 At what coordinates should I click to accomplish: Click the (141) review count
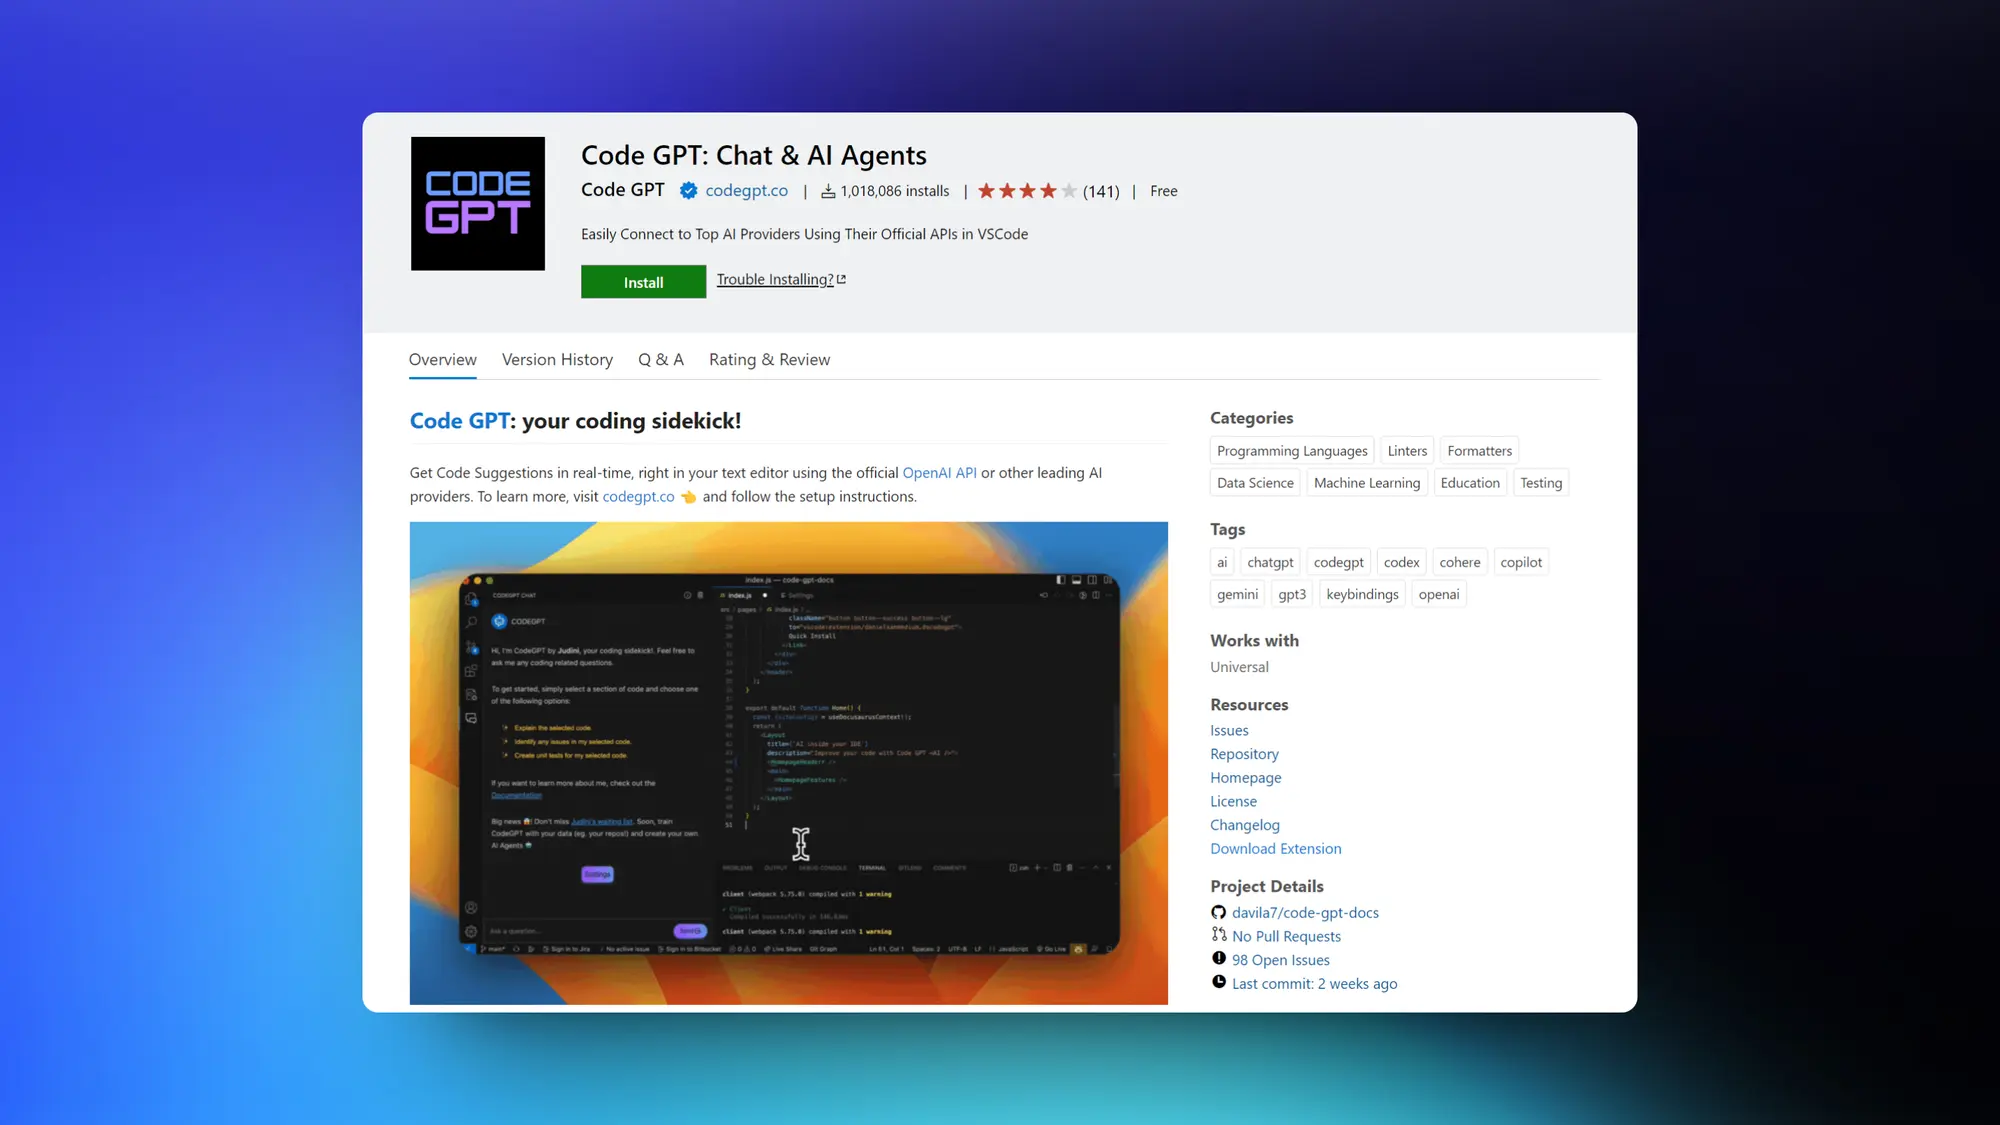pyautogui.click(x=1101, y=191)
